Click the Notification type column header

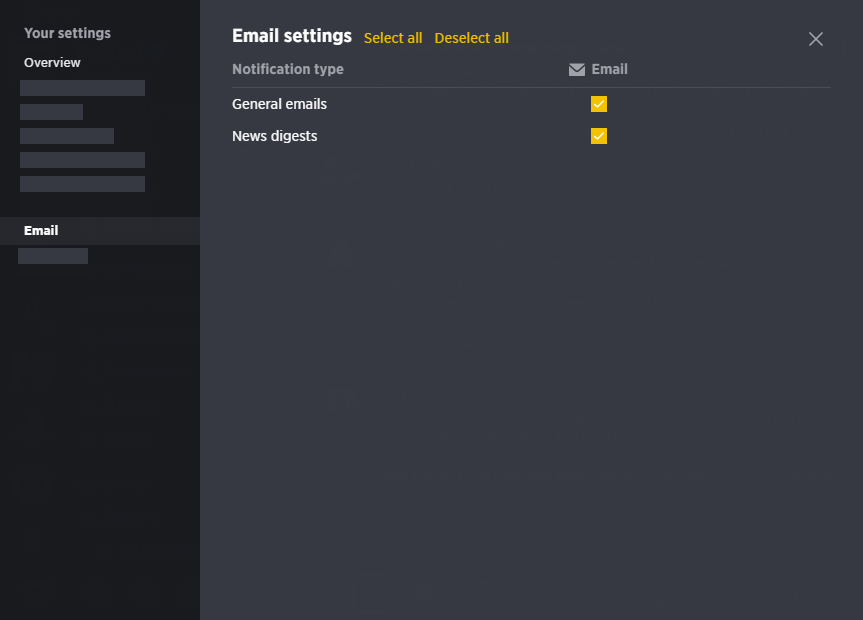click(x=287, y=69)
